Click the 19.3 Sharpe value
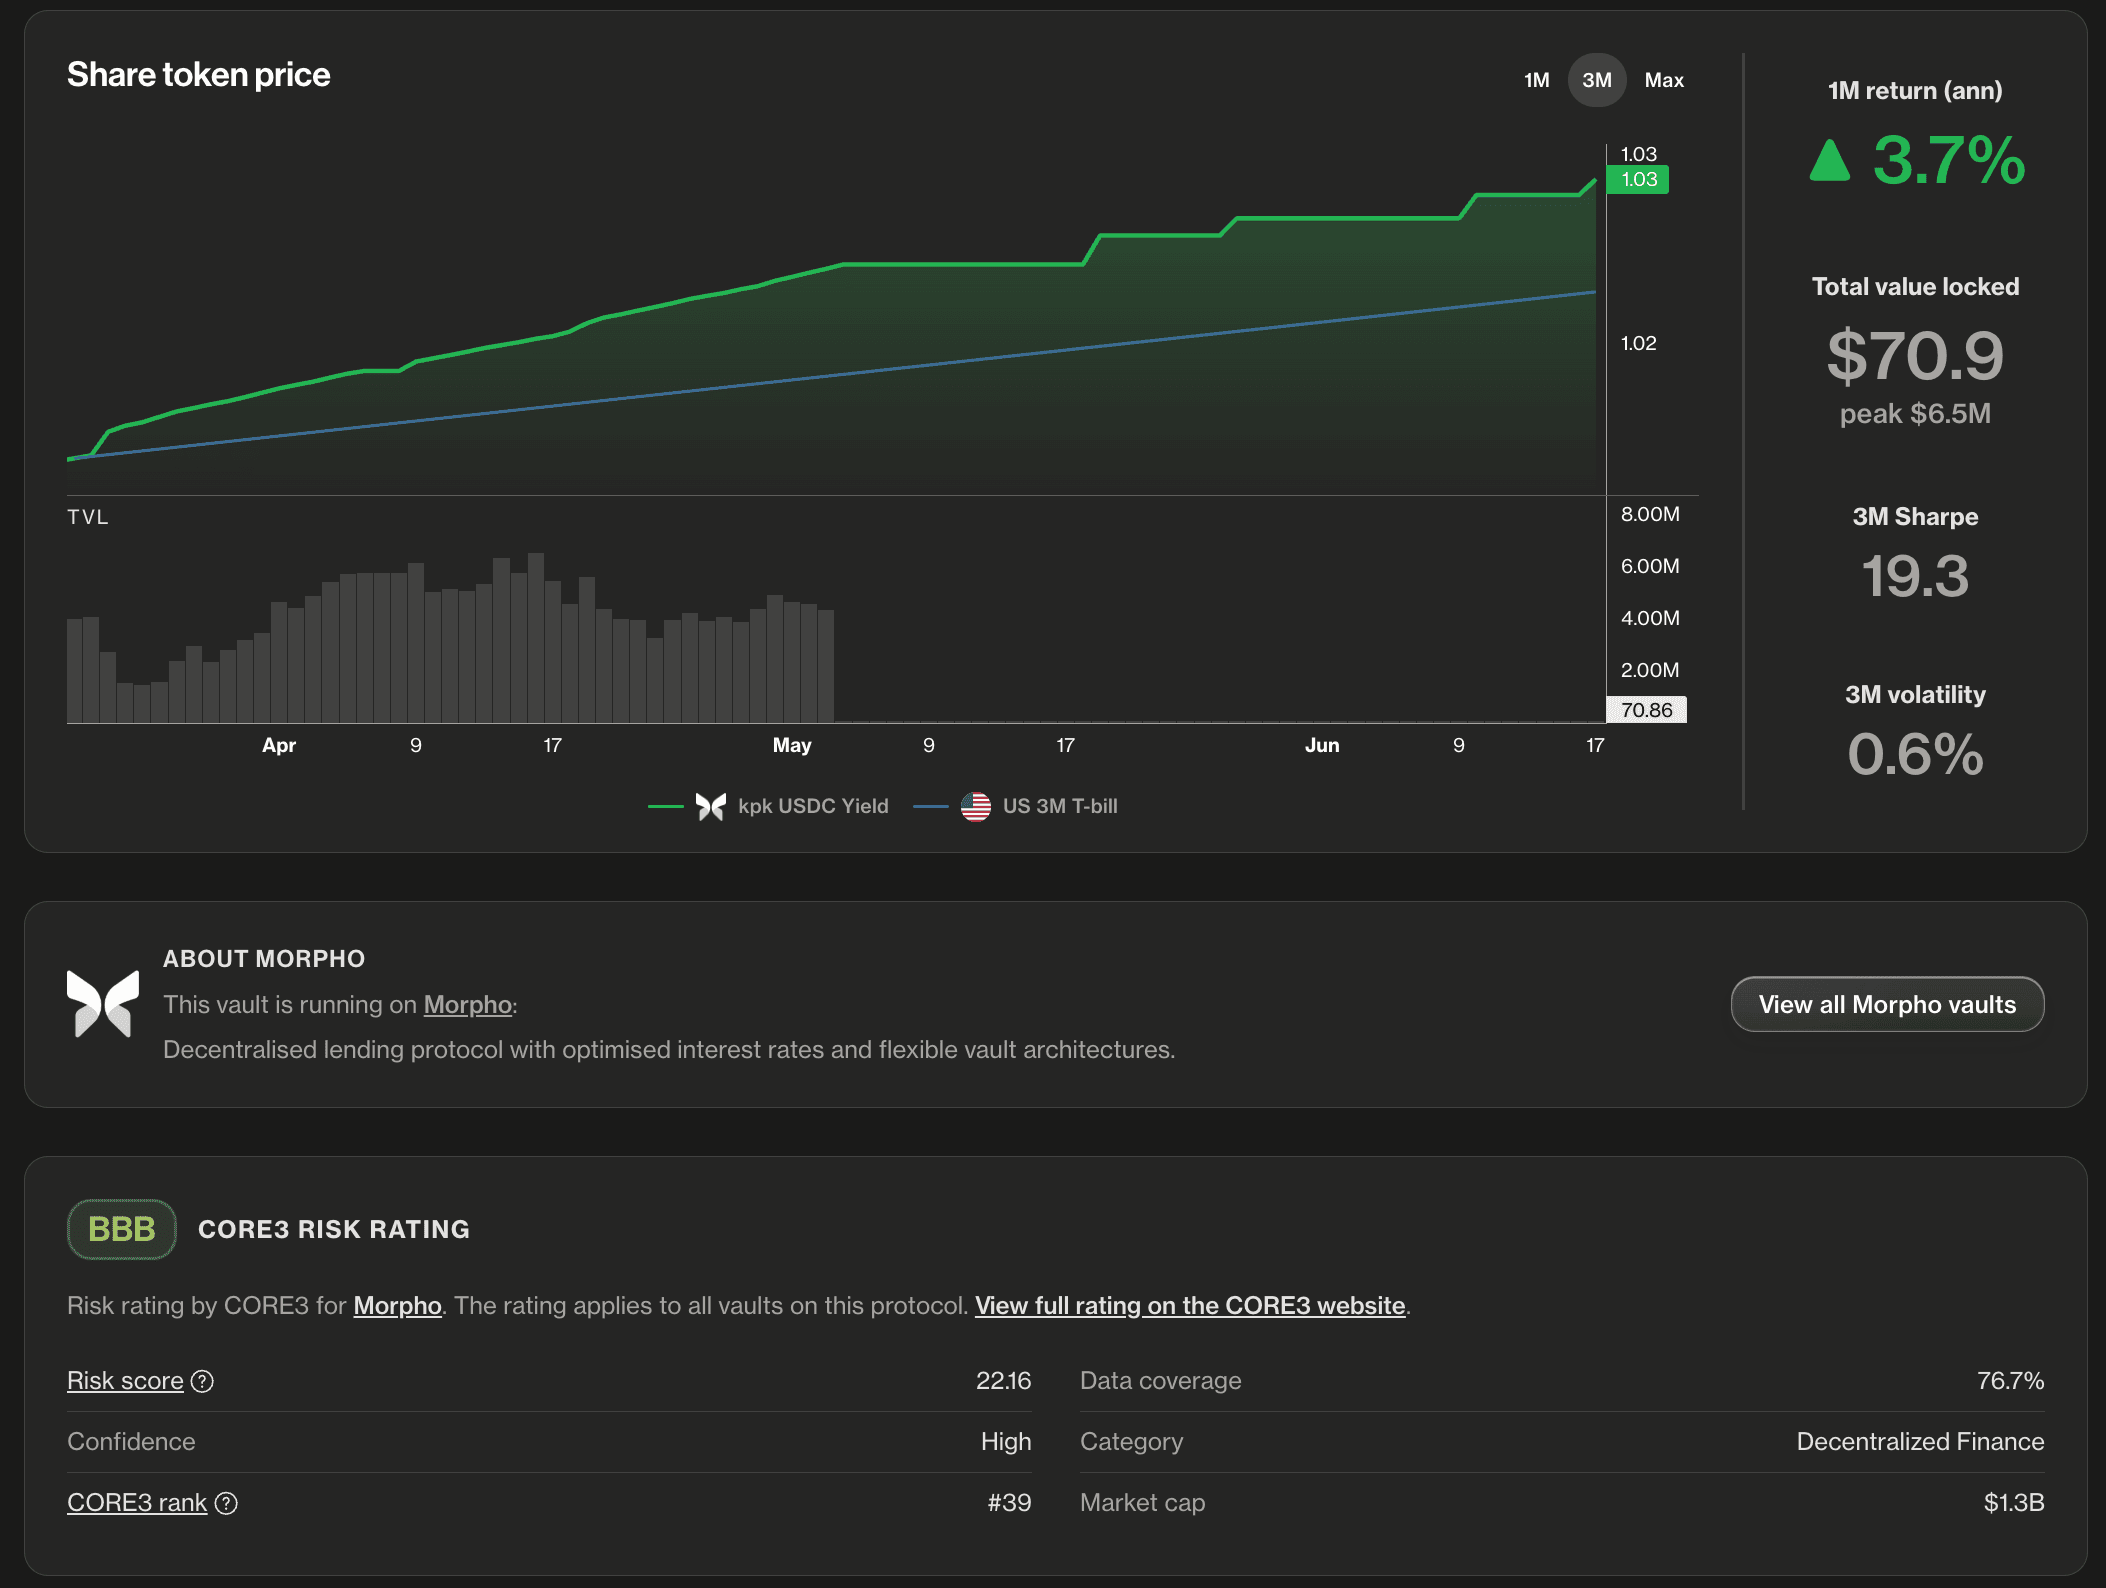Image resolution: width=2106 pixels, height=1588 pixels. pos(1915,576)
